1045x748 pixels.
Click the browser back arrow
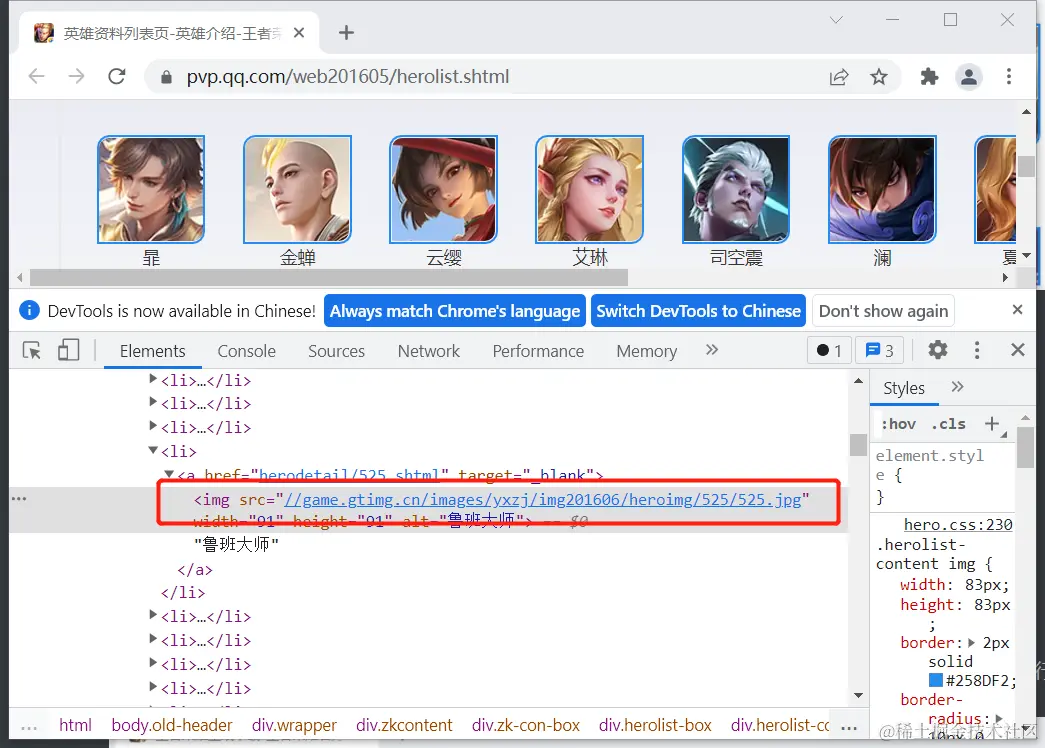pyautogui.click(x=37, y=77)
